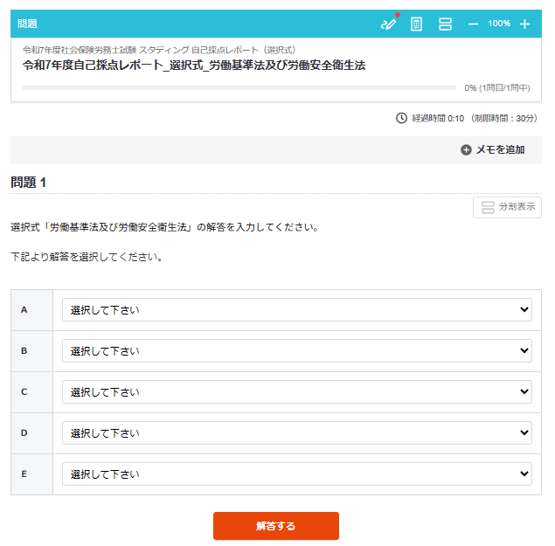Image resolution: width=555 pixels, height=546 pixels.
Task: Expand the answer dropdown for row E
Action: point(297,474)
